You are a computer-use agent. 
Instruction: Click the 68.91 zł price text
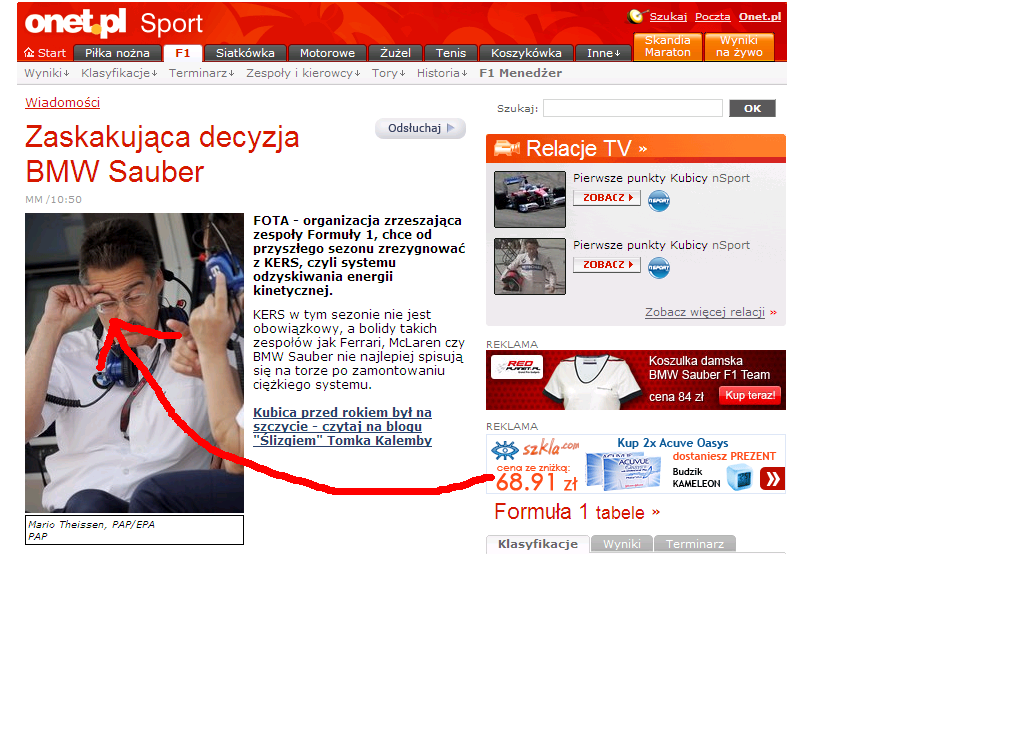[536, 482]
